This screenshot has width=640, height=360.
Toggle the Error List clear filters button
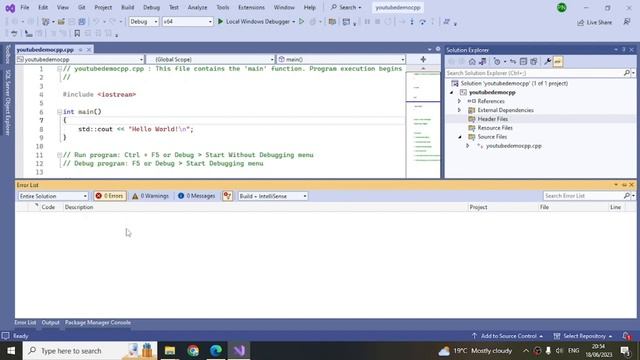pyautogui.click(x=227, y=196)
